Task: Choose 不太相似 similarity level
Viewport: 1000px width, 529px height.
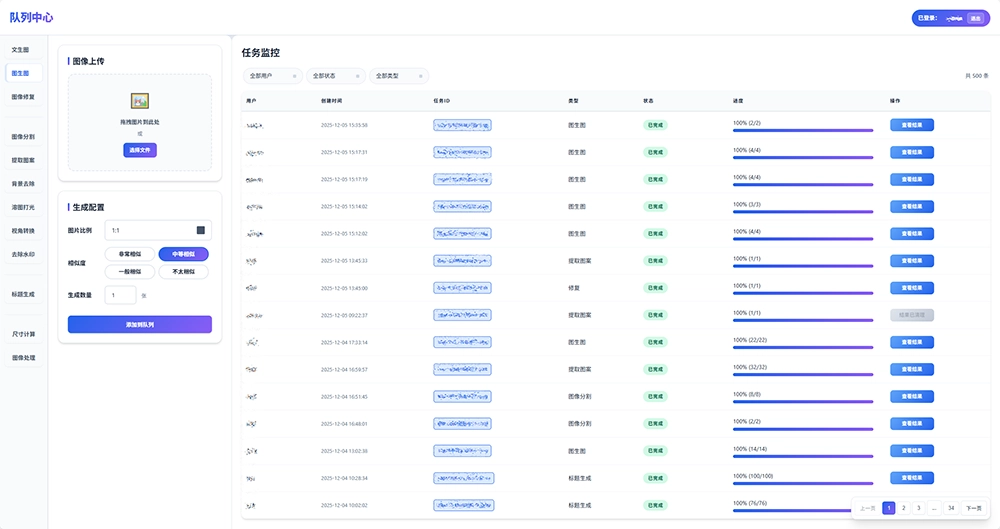Action: pyautogui.click(x=182, y=272)
